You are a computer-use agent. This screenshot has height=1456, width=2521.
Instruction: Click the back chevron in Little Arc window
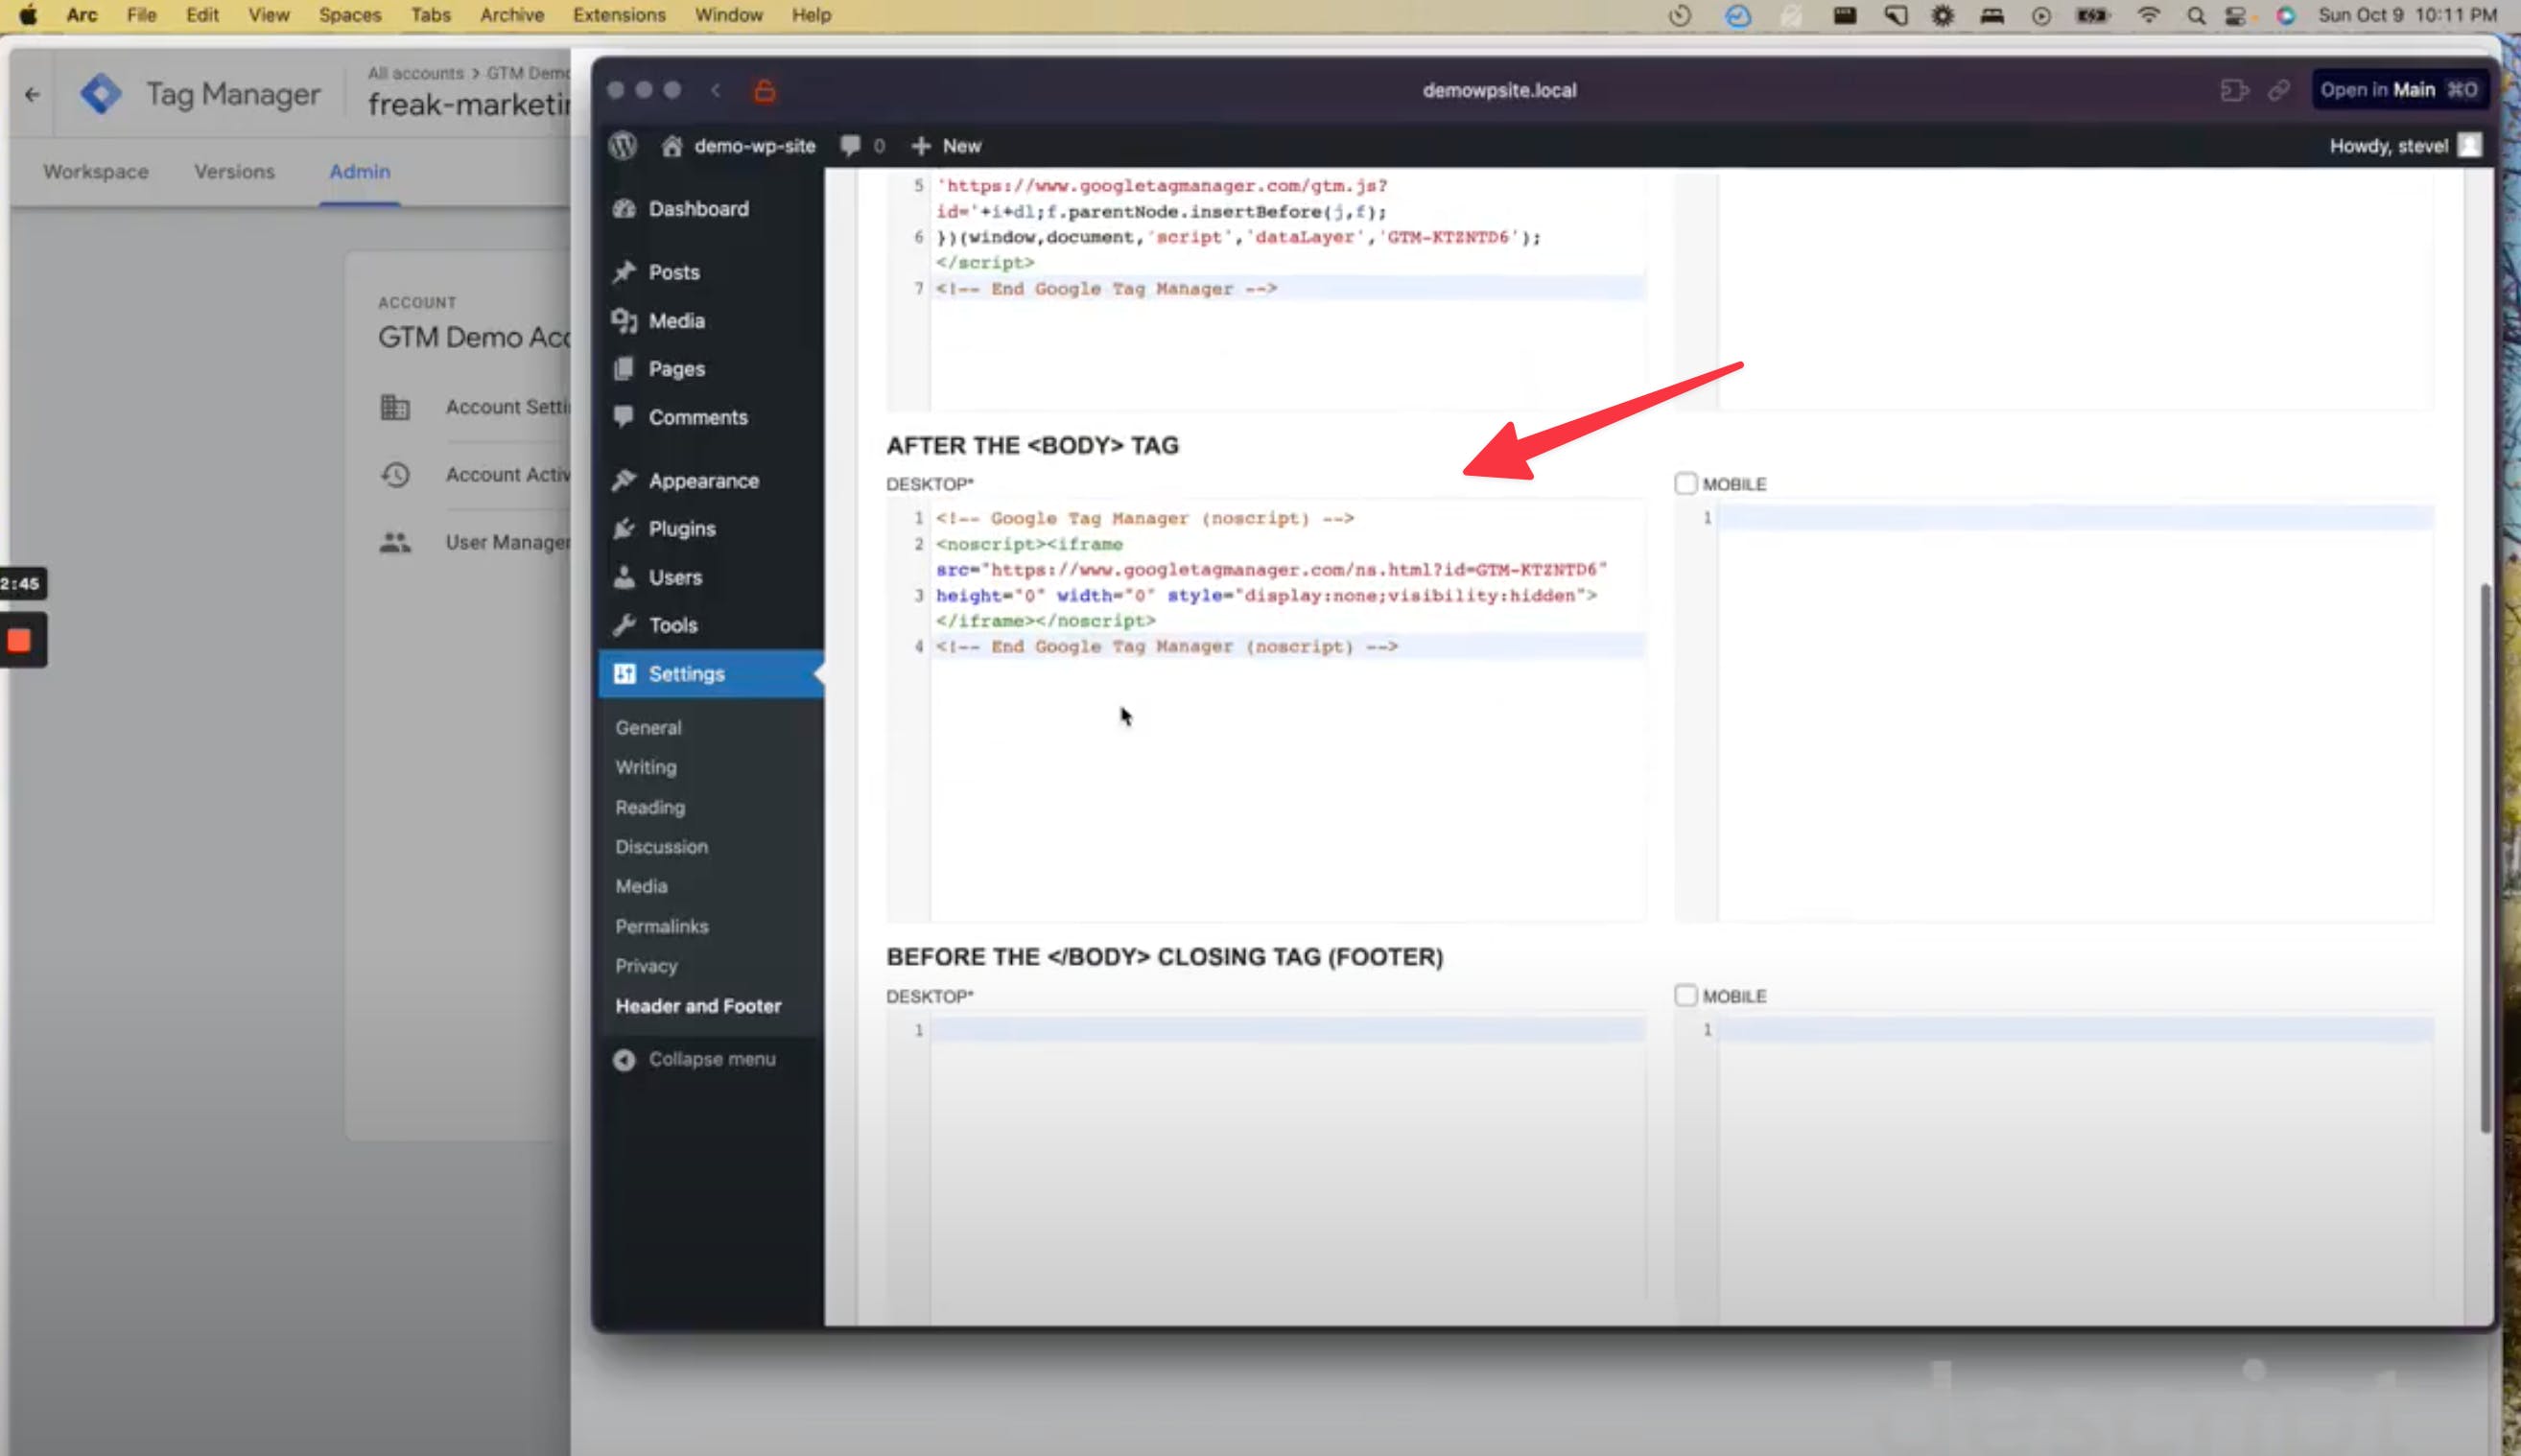click(x=716, y=90)
